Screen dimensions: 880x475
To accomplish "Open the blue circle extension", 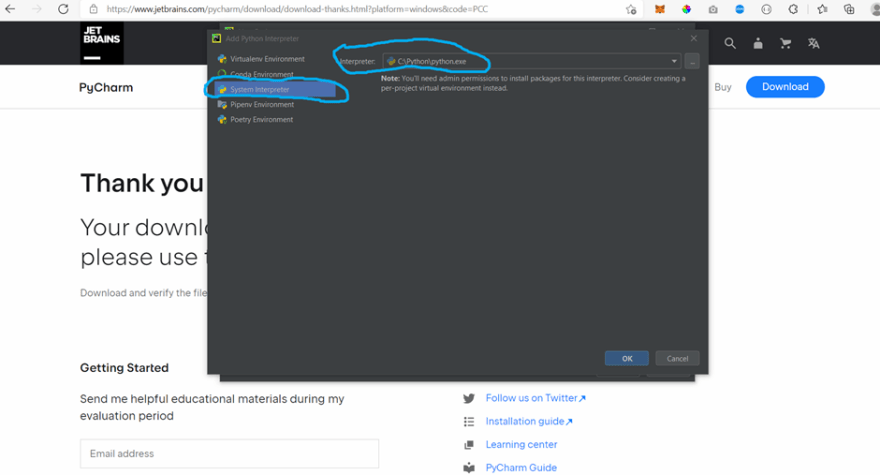I will click(740, 10).
